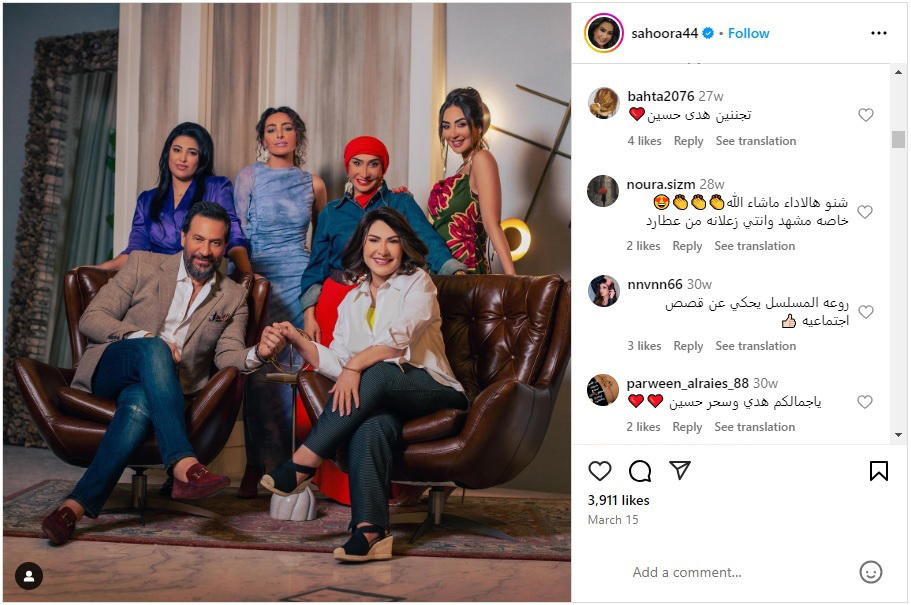The image size is (911, 605).
Task: Click the comments scrollbar thumb
Action: (x=898, y=139)
